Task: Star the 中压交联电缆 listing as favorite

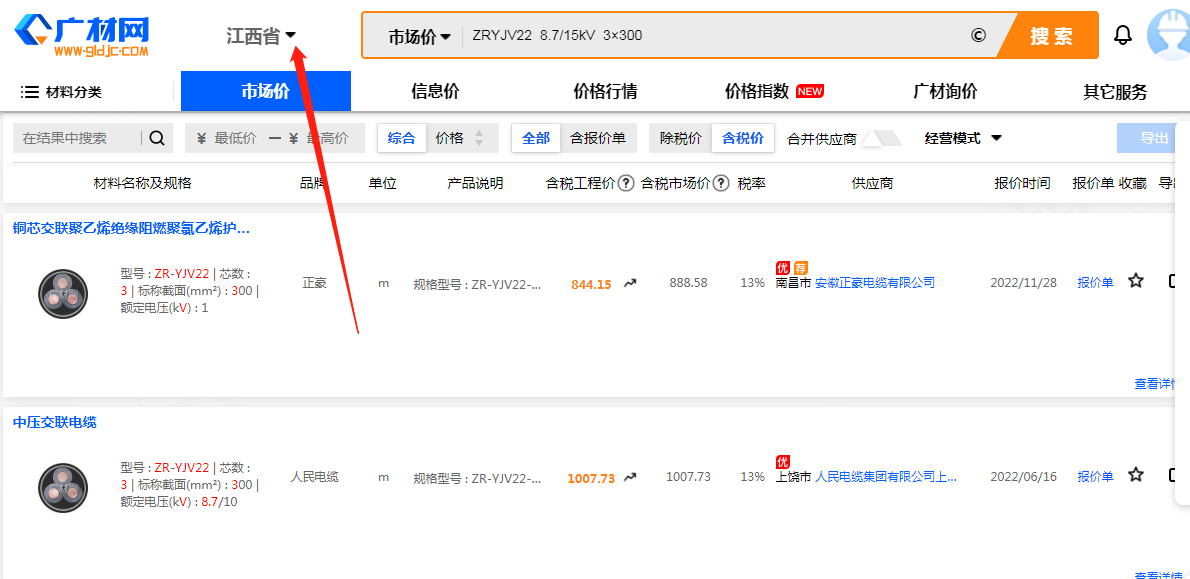Action: point(1135,476)
